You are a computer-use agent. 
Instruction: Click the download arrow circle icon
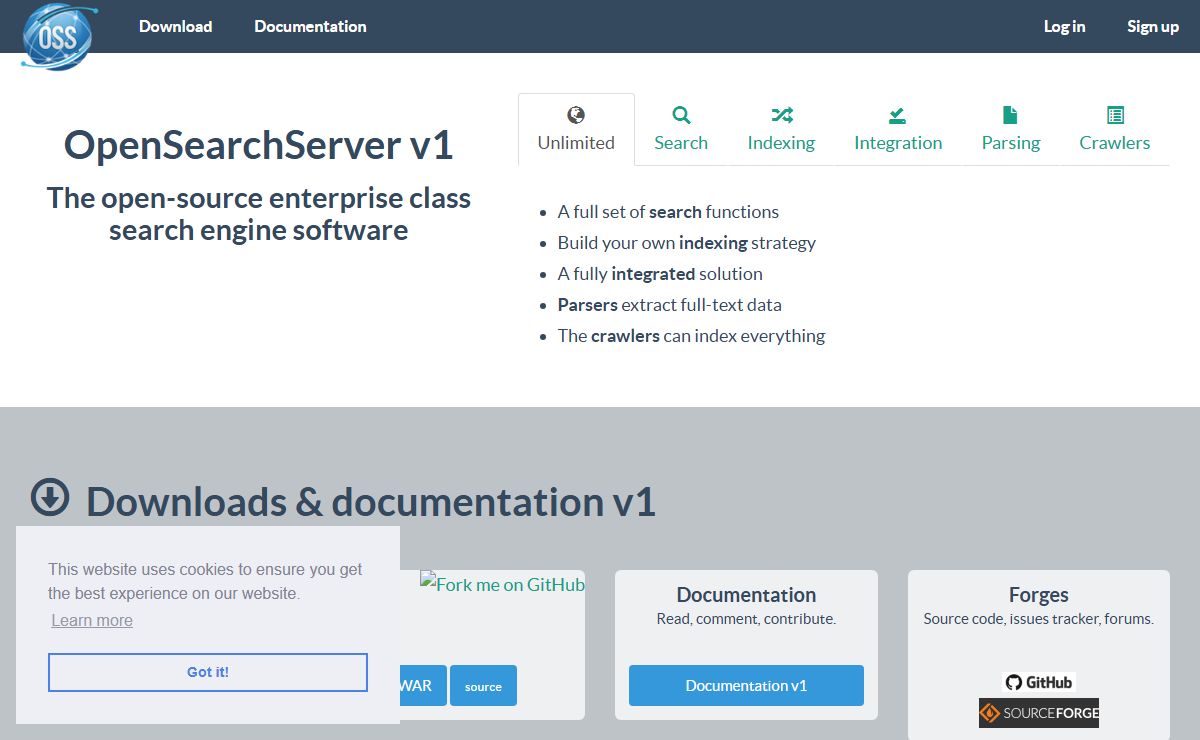click(x=50, y=497)
